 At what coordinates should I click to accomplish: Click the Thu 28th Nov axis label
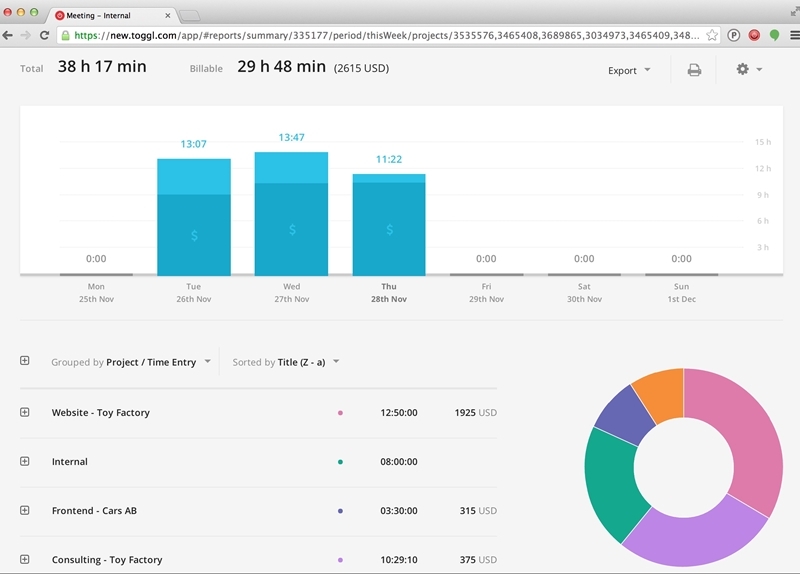tap(389, 293)
